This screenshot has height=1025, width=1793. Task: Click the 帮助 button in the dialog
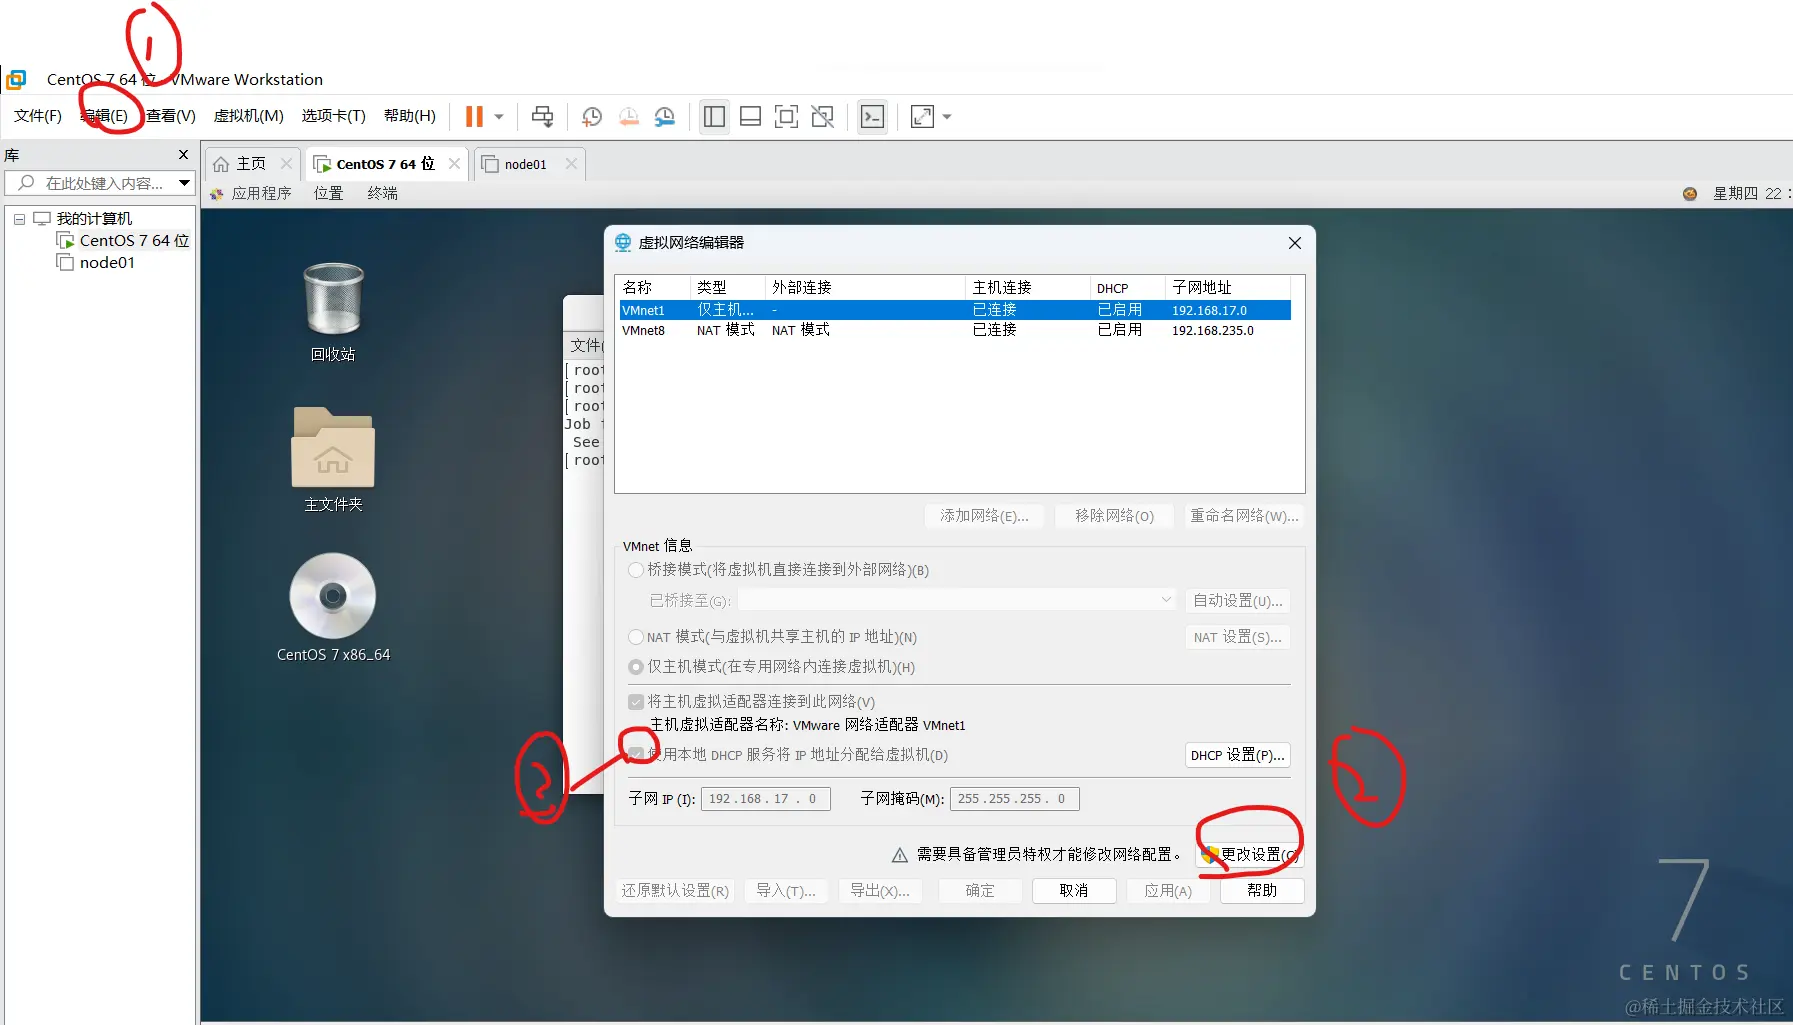(1262, 891)
